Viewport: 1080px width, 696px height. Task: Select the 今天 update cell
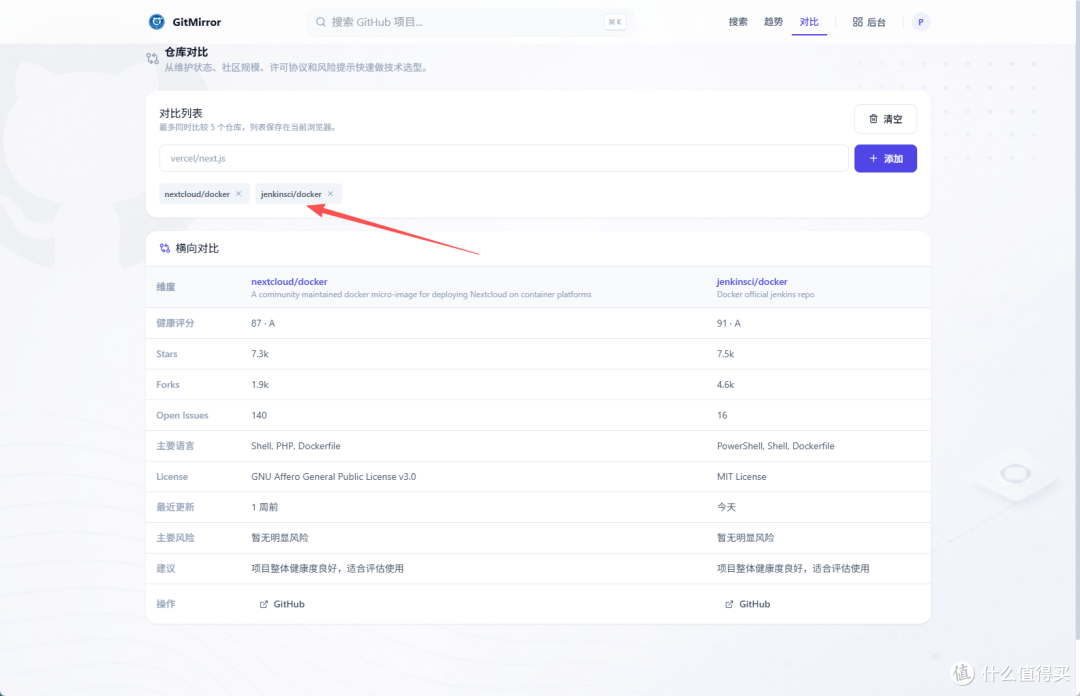[726, 507]
